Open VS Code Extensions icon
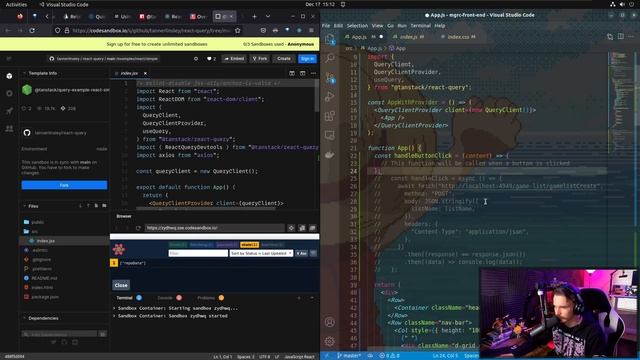Screen dimensions: 640x360 [x=330, y=116]
